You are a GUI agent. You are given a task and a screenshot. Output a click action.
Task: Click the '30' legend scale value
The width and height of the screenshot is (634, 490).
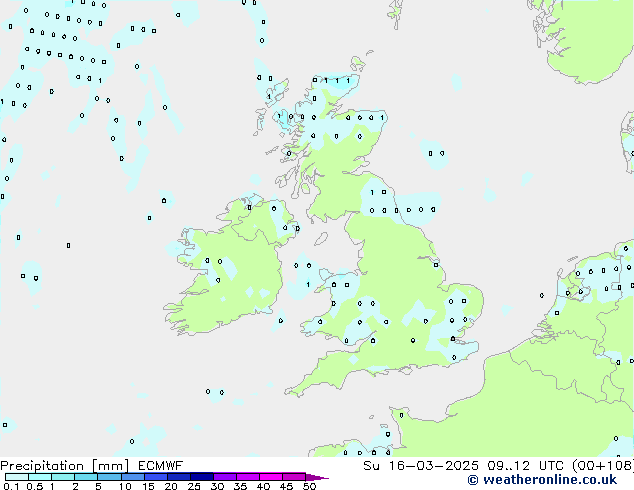(217, 486)
